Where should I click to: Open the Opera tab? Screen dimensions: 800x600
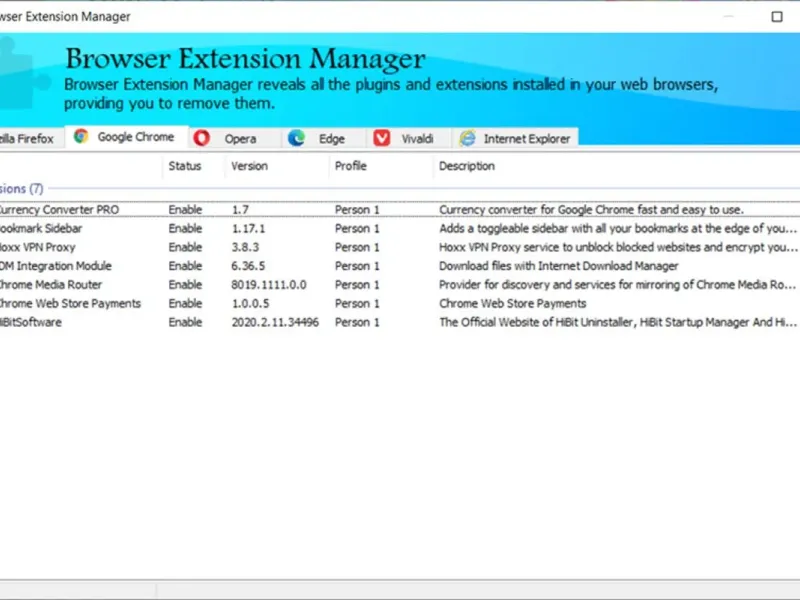[235, 138]
